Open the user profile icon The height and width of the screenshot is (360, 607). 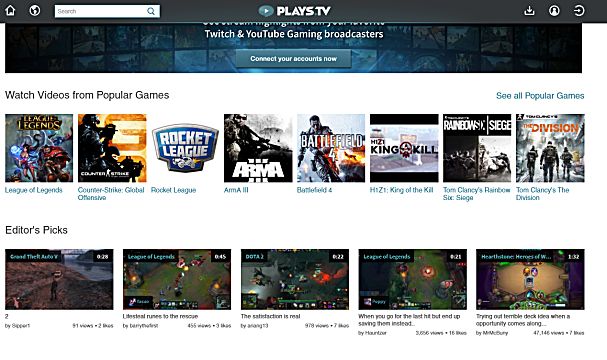pyautogui.click(x=554, y=10)
